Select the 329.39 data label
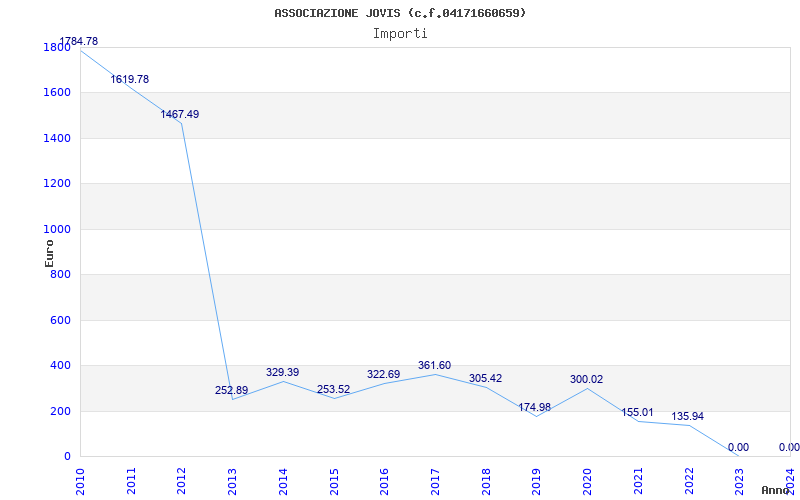 click(283, 372)
